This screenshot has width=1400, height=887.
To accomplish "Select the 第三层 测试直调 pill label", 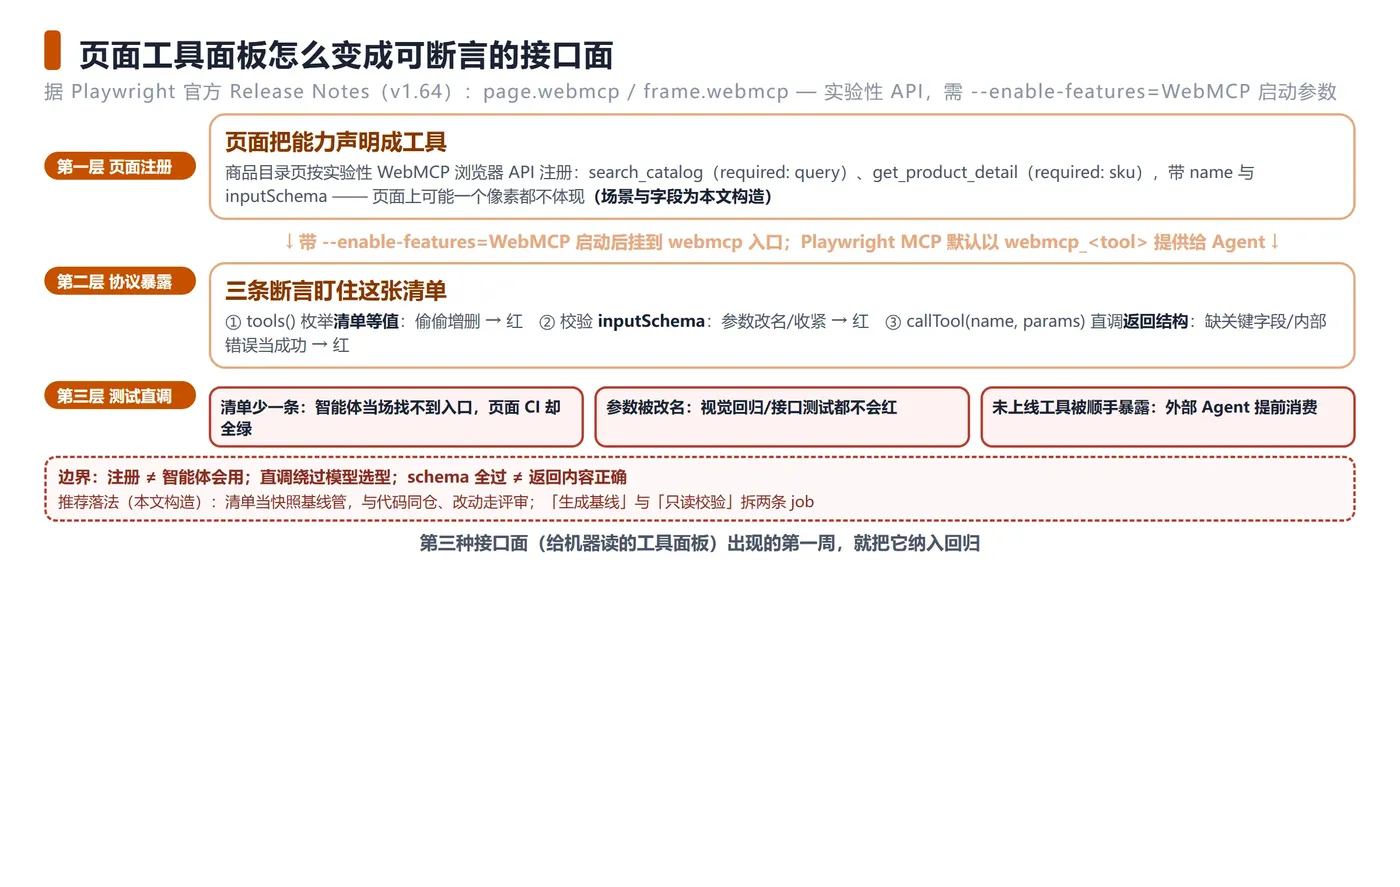I will (120, 396).
